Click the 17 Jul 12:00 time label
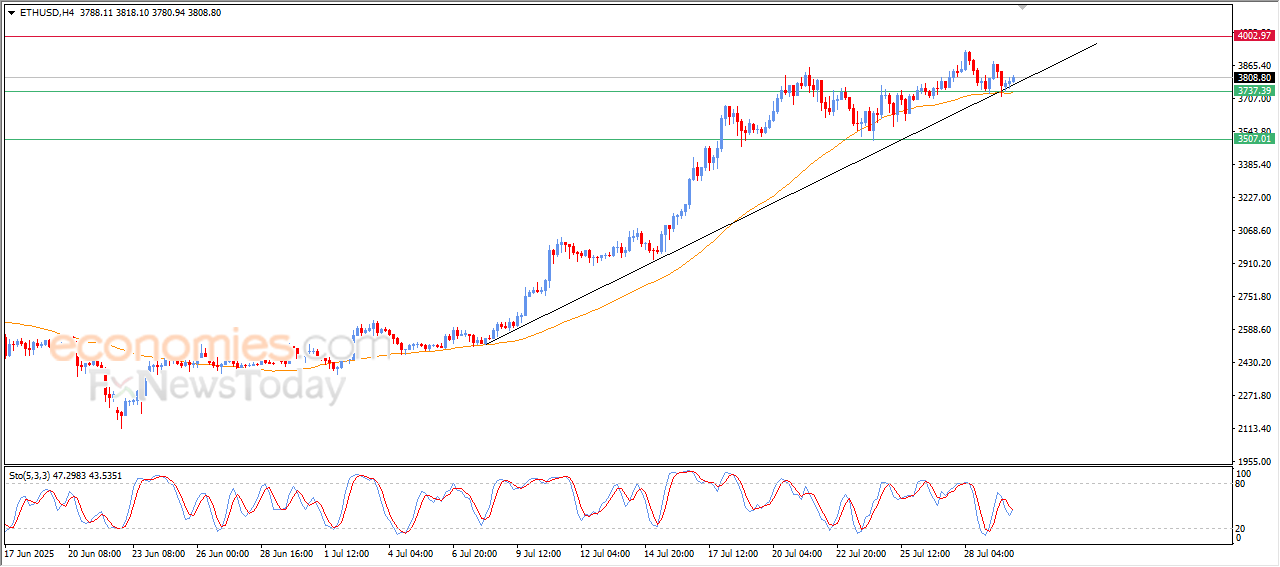 pos(735,552)
